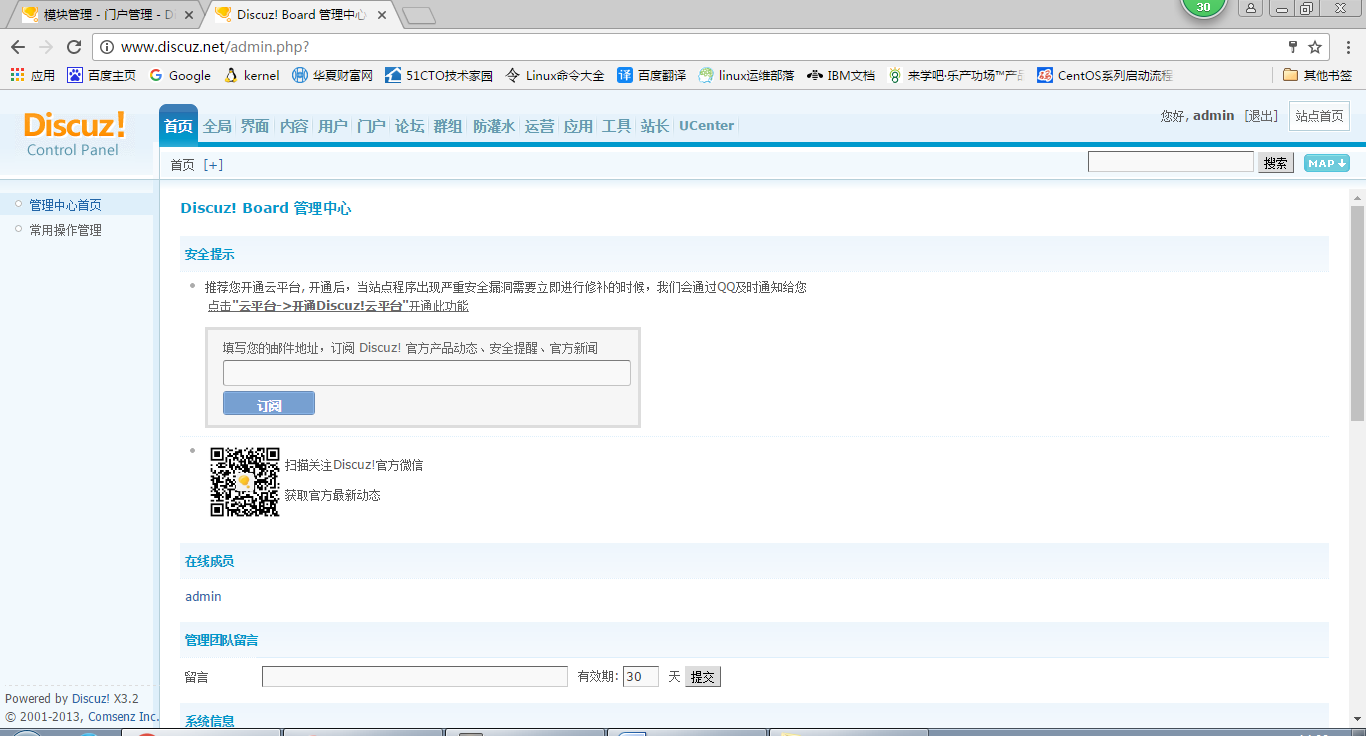The height and width of the screenshot is (736, 1366).
Task: Open the 华夏财富网 bookmark
Action: 332,75
